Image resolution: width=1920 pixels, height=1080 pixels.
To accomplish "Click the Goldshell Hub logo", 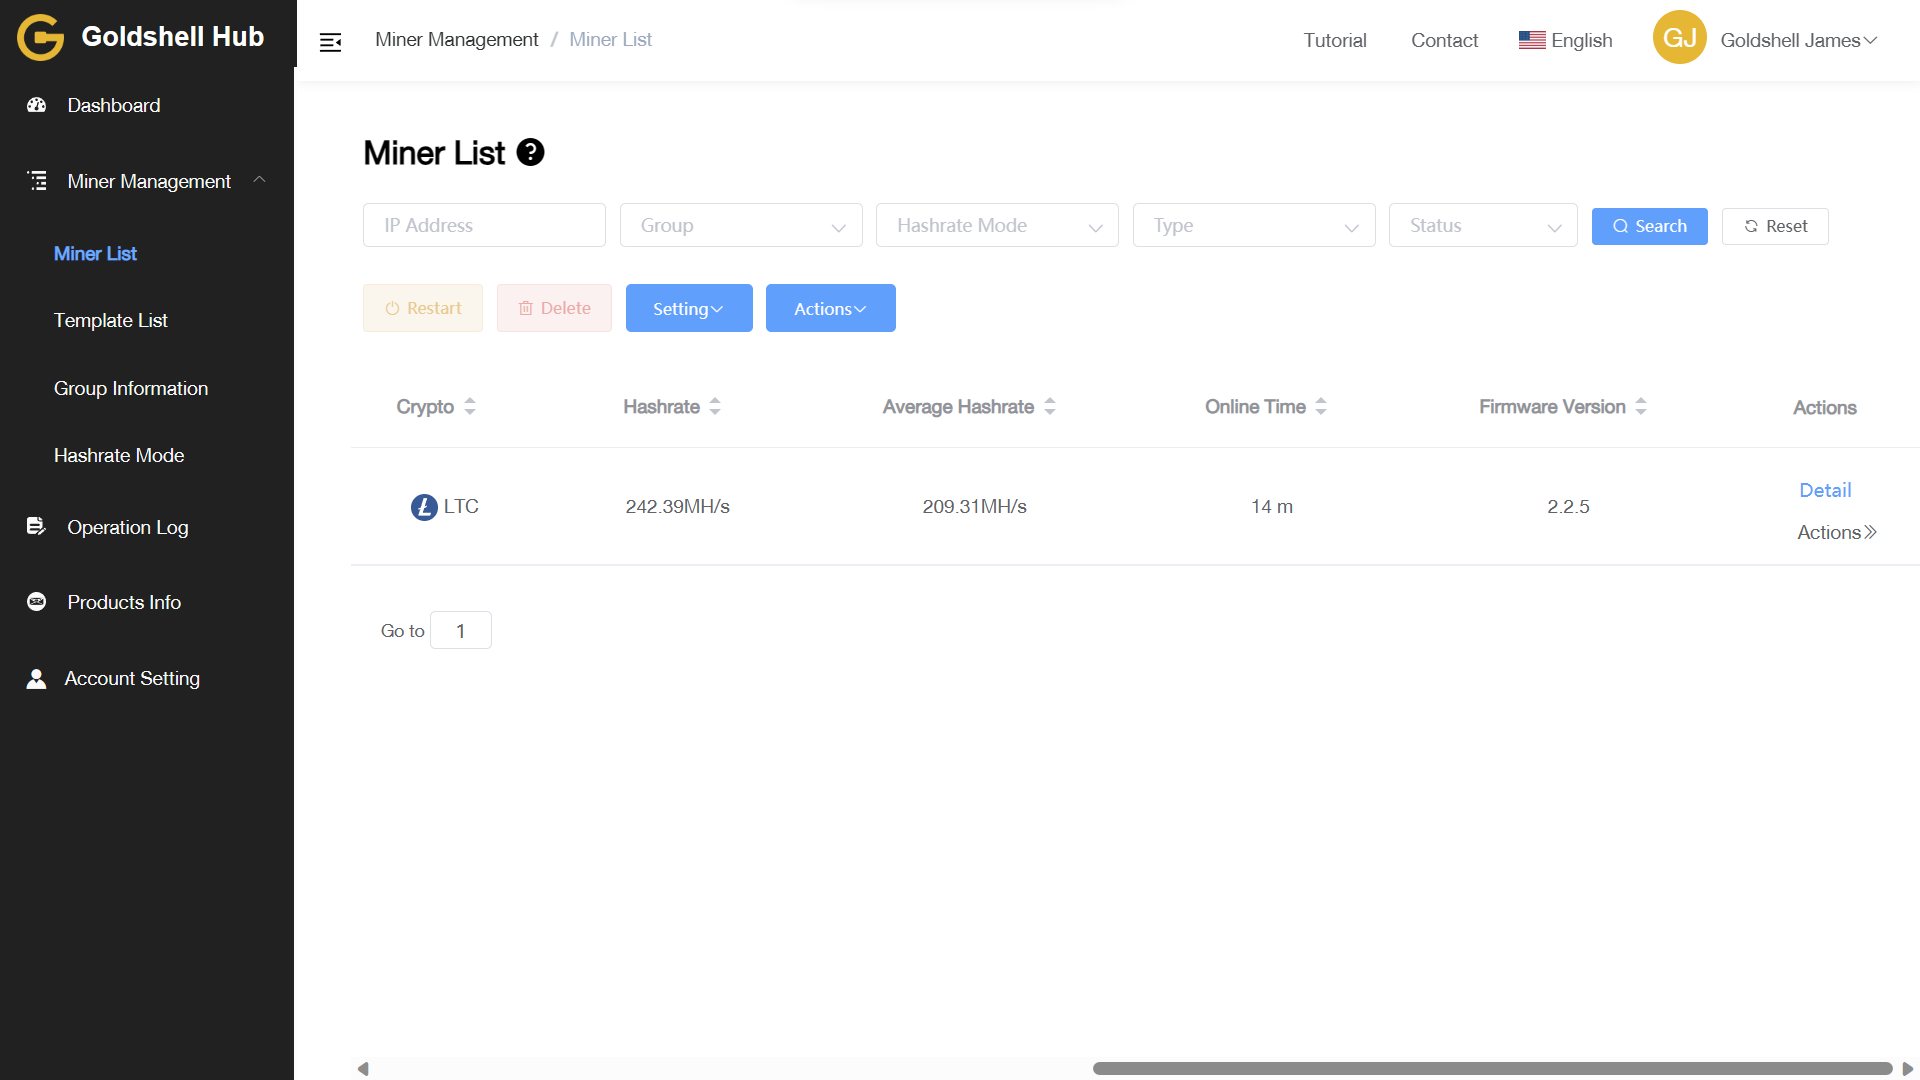I will [x=41, y=38].
